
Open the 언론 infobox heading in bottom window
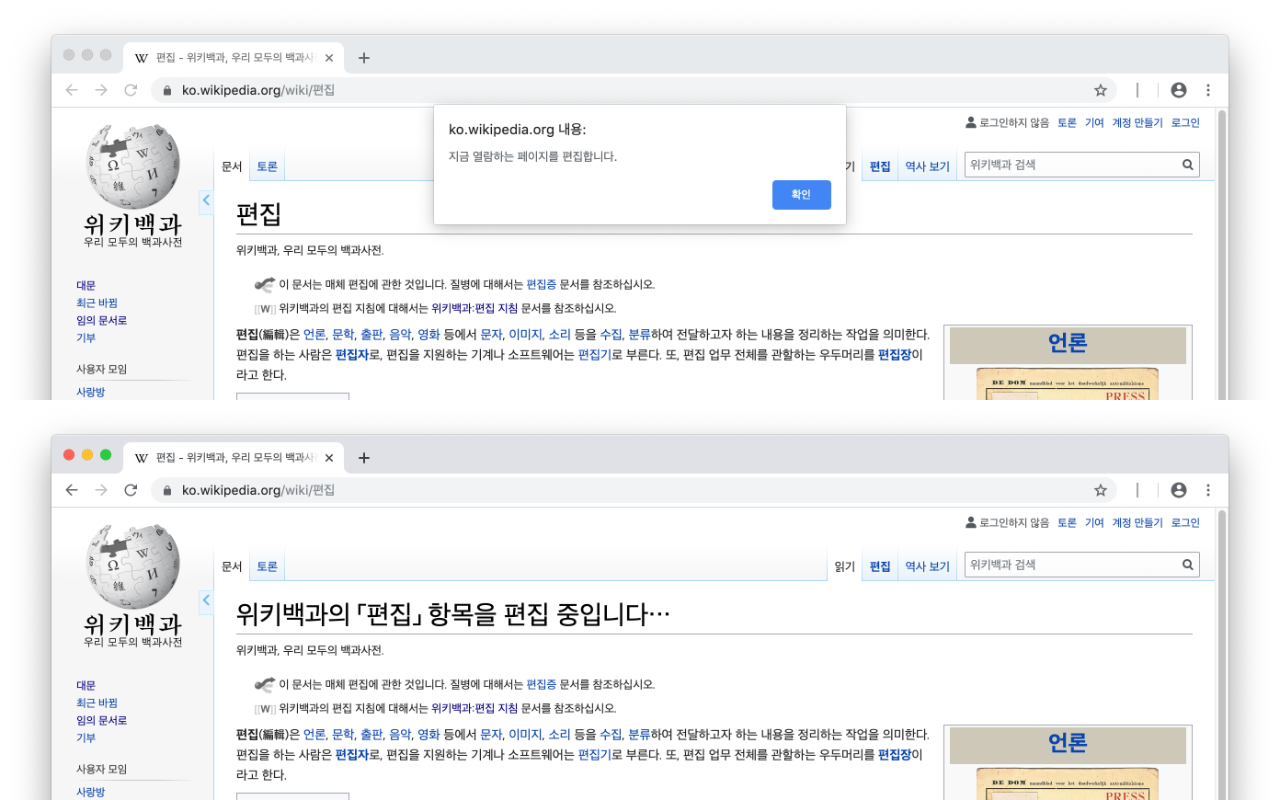1067,743
